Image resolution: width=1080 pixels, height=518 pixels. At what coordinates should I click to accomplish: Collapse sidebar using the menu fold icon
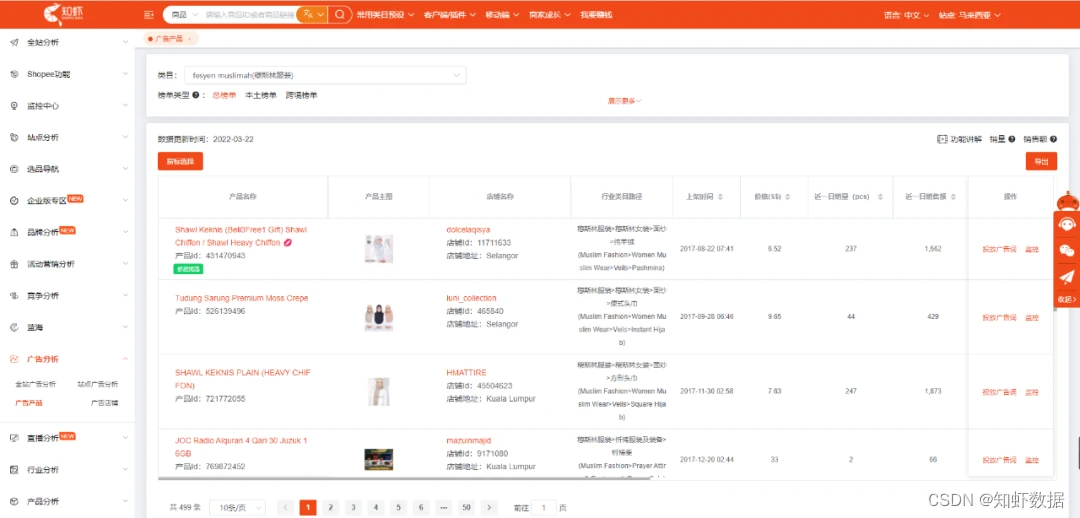149,15
